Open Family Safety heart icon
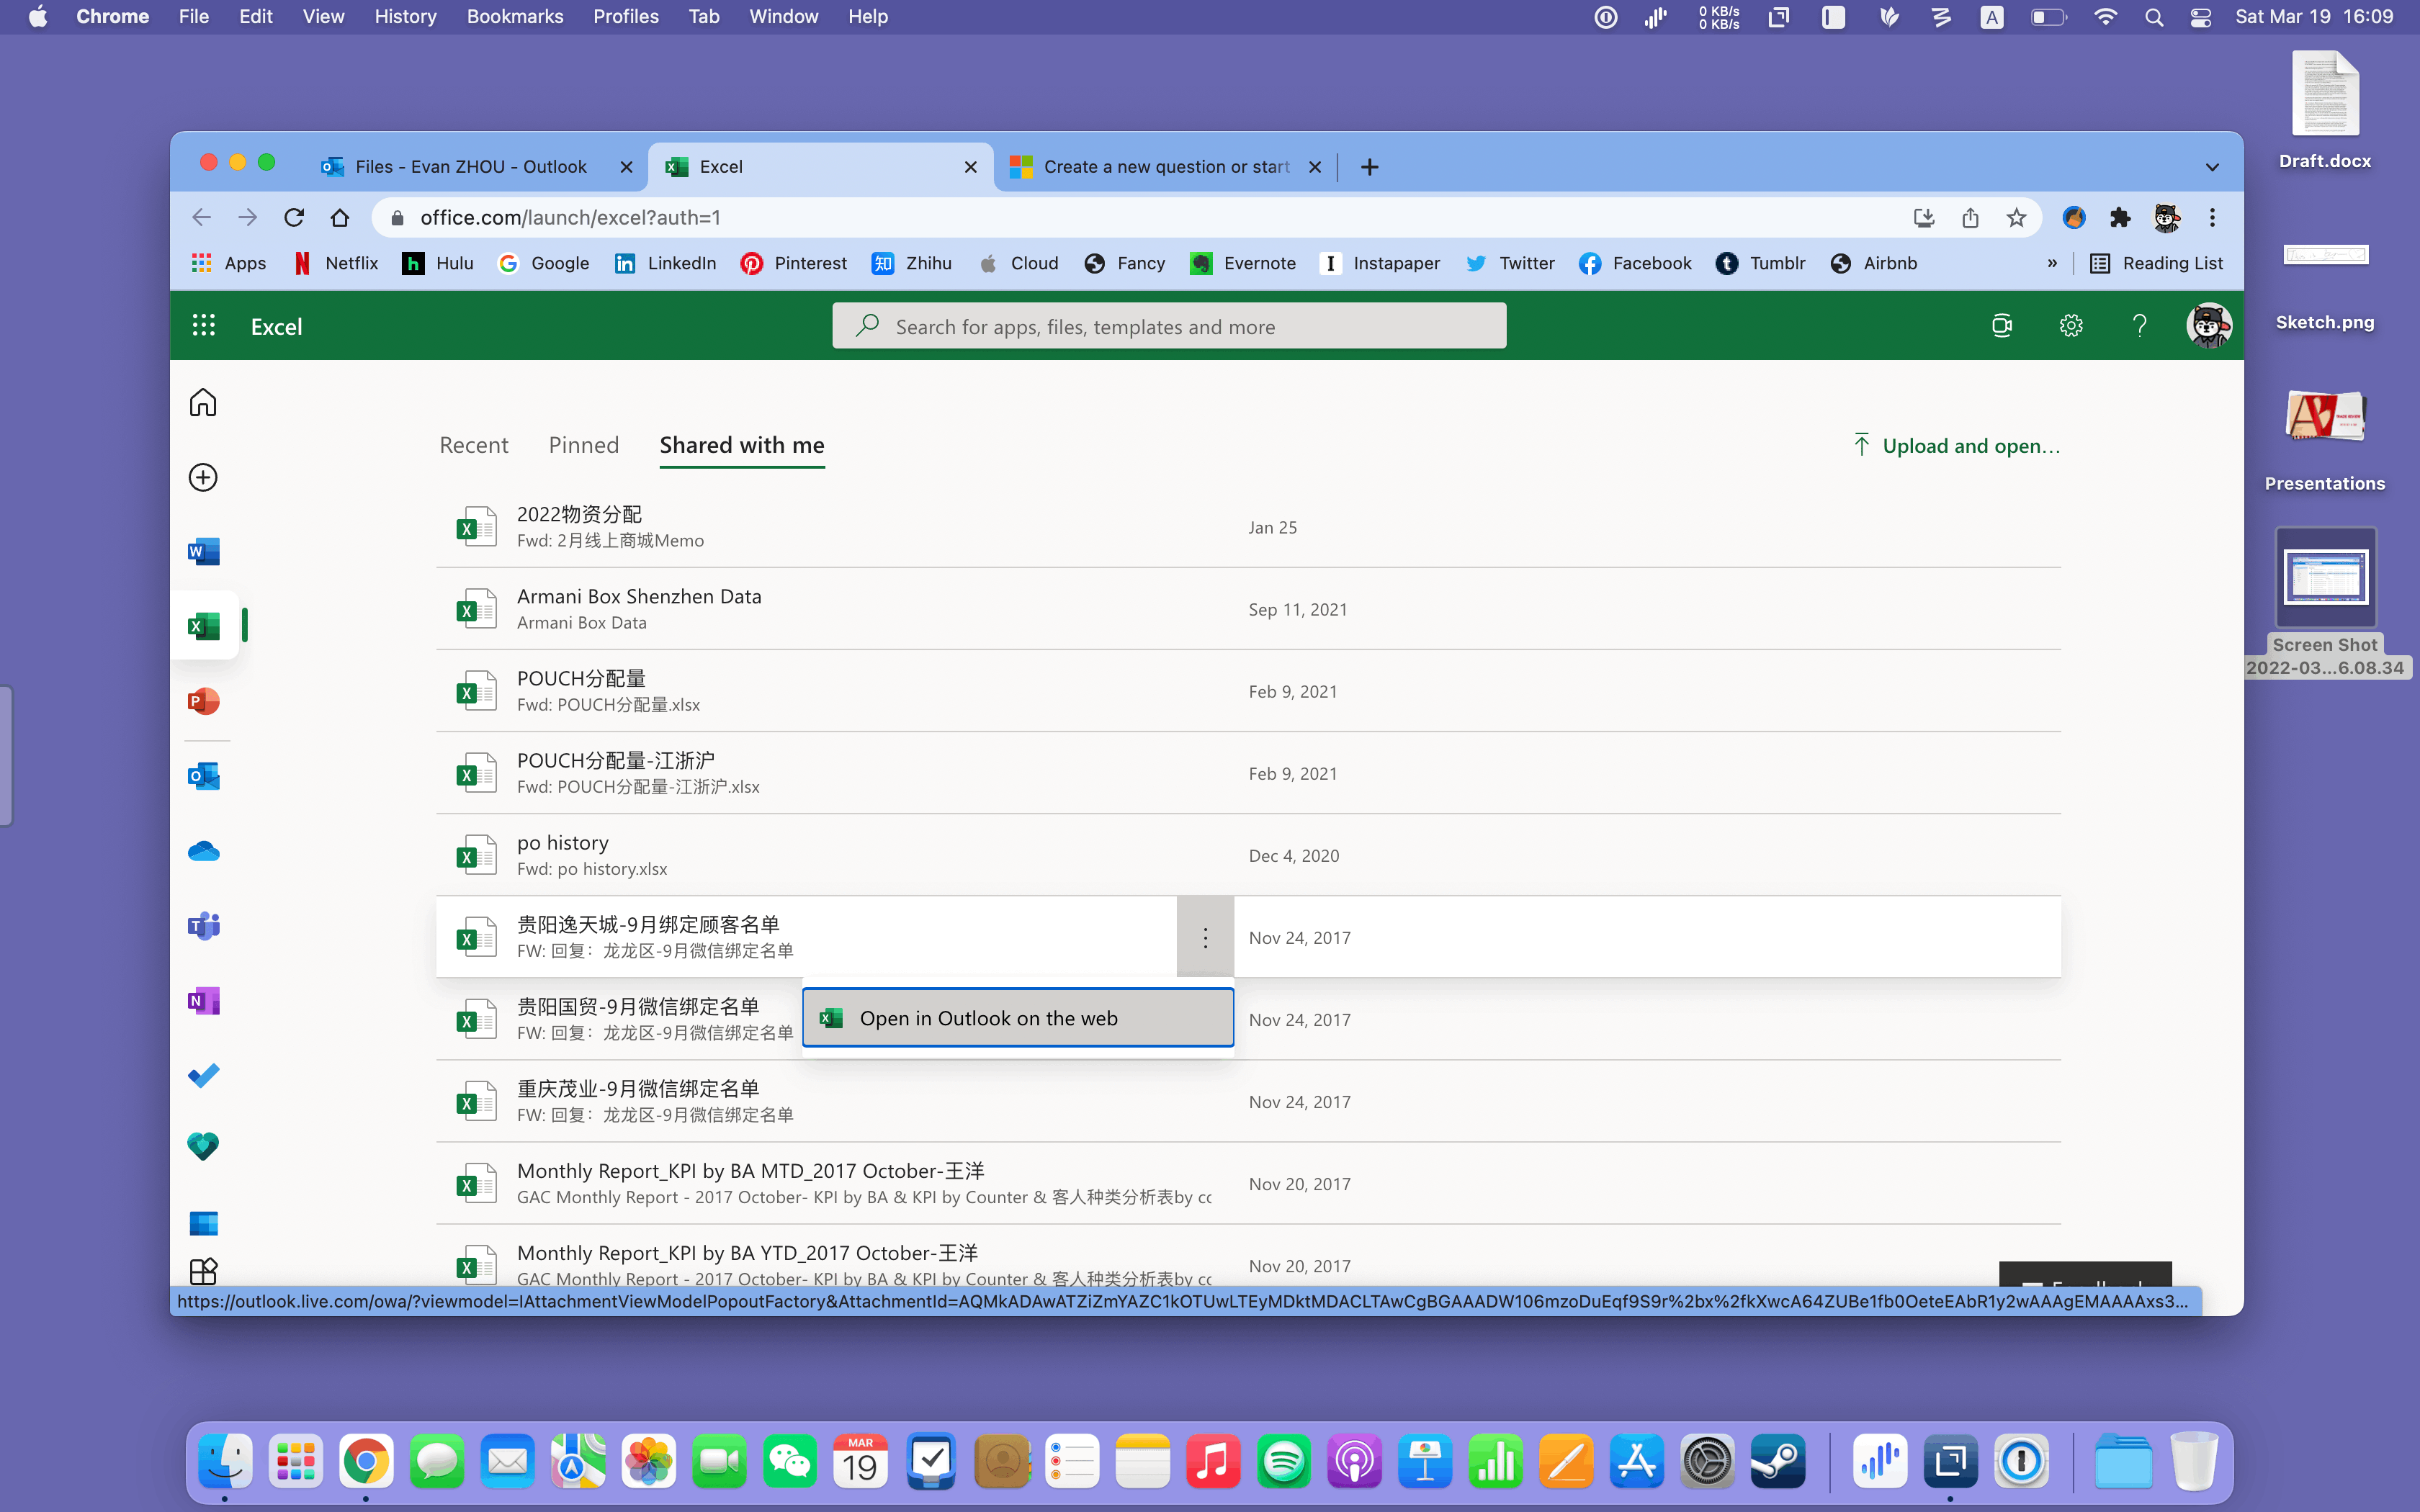 (x=203, y=1146)
